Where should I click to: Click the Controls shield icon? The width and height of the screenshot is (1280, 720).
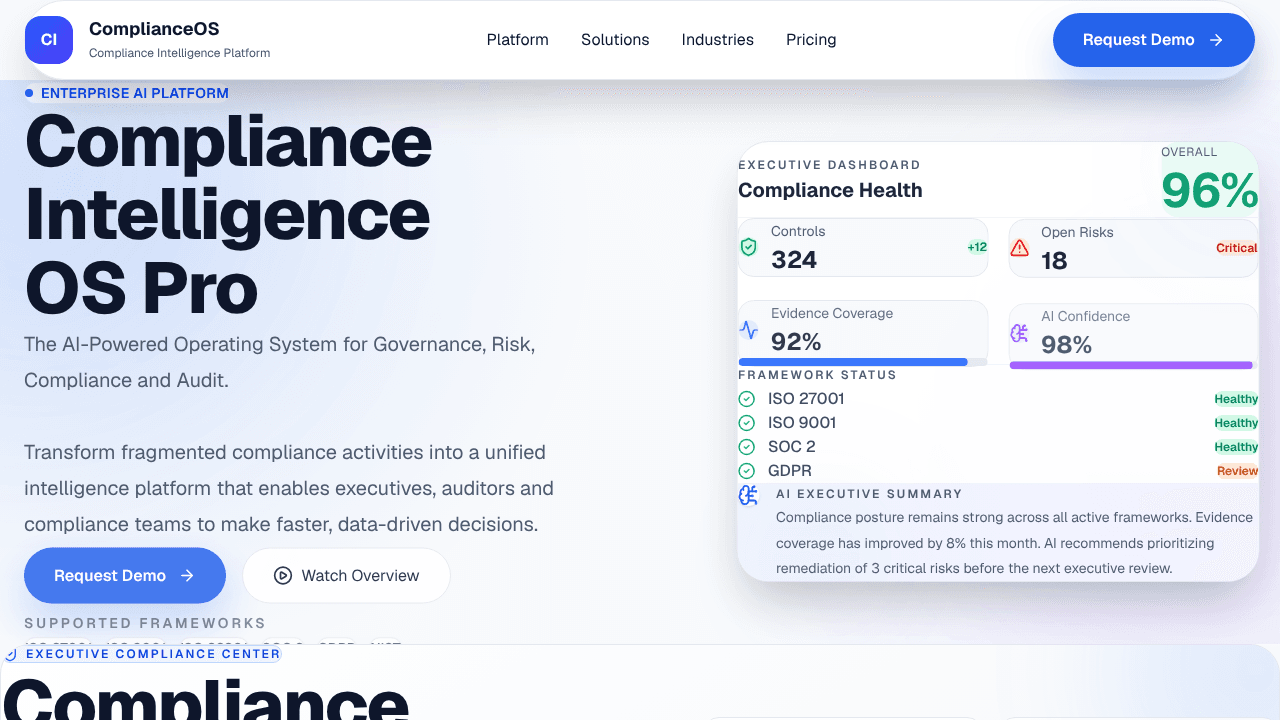pyautogui.click(x=748, y=247)
